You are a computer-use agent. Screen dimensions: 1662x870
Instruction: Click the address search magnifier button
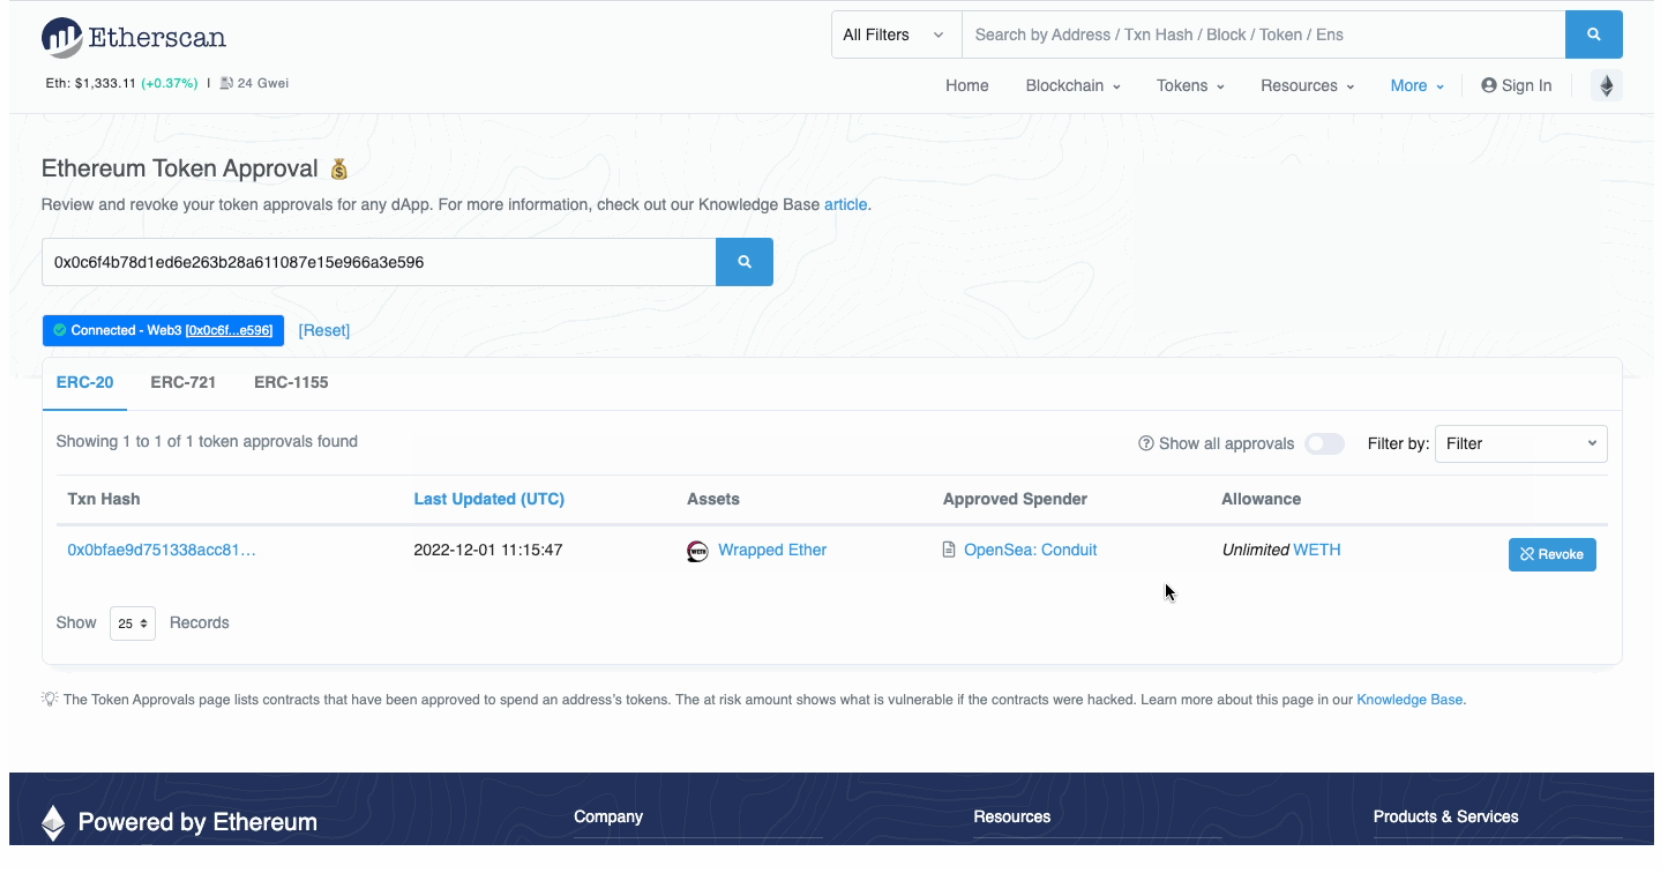coord(744,262)
